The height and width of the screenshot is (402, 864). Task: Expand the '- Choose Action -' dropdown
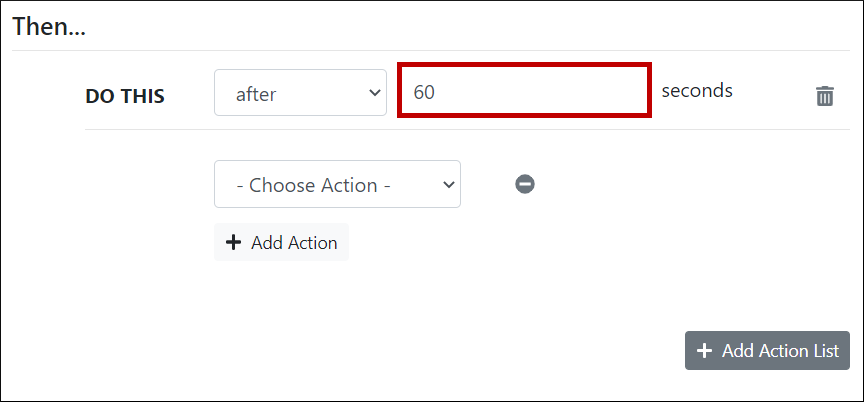pyautogui.click(x=337, y=184)
